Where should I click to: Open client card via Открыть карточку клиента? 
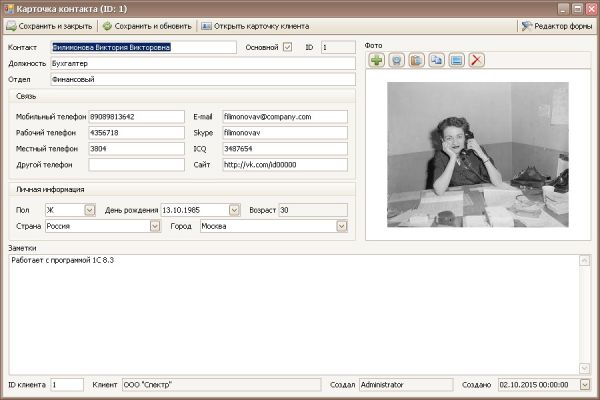click(x=255, y=25)
